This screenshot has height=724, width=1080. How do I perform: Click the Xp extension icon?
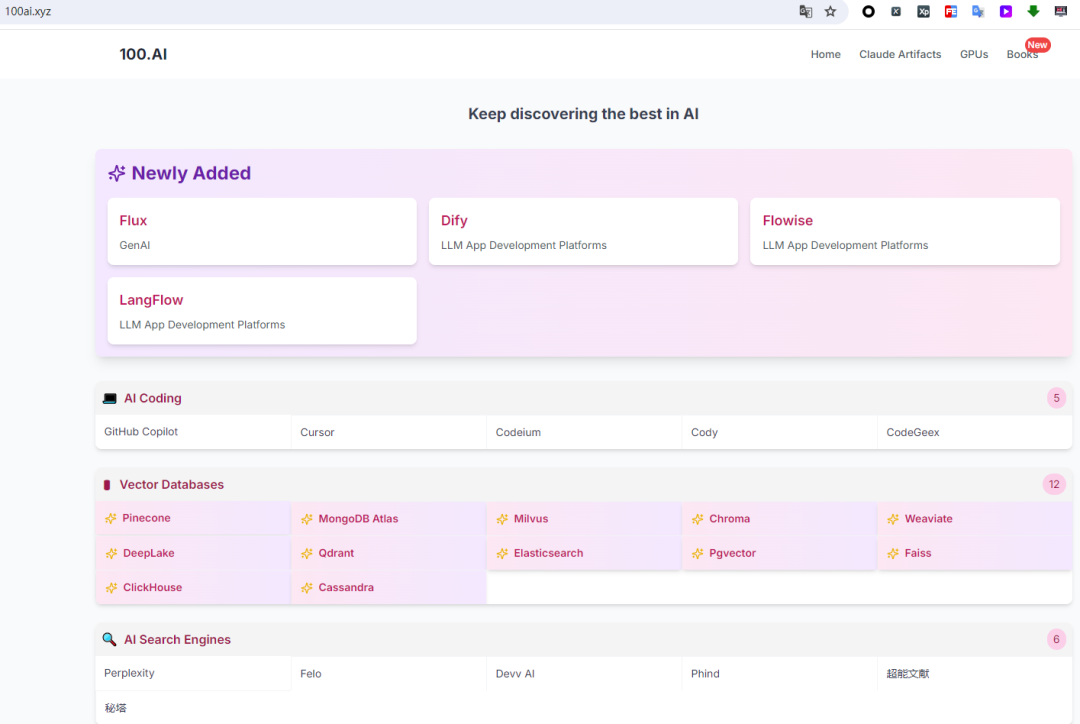point(923,12)
